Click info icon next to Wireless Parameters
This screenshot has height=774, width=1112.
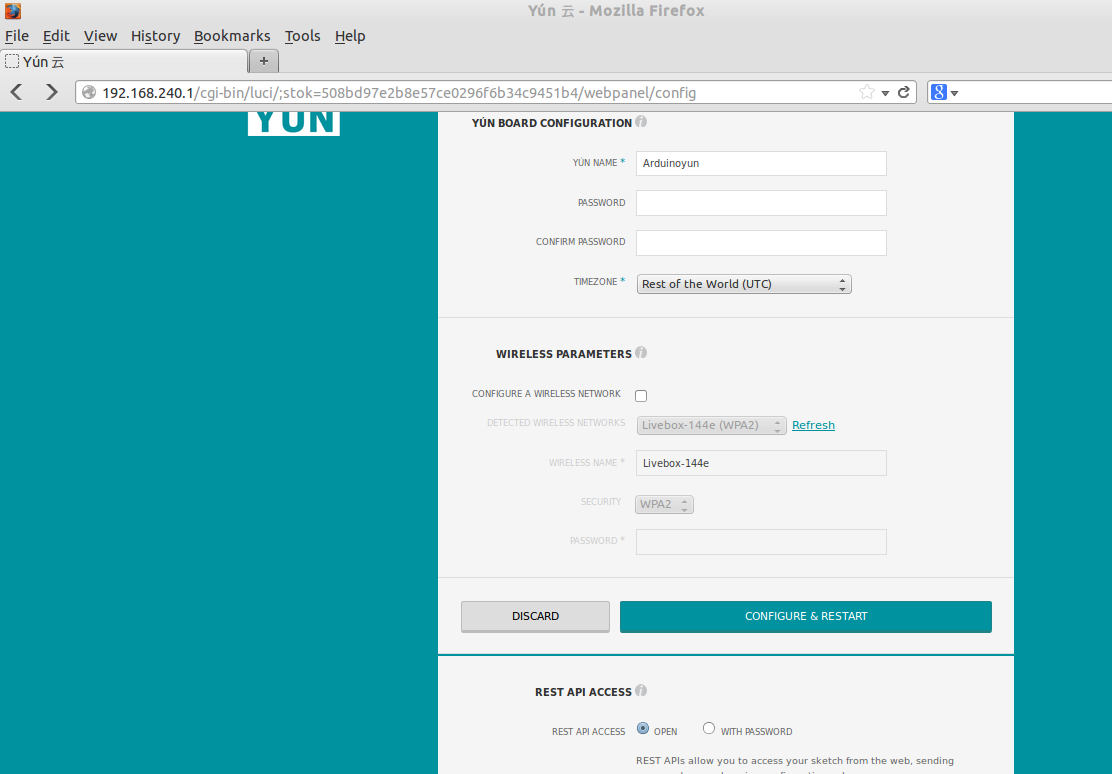[641, 353]
